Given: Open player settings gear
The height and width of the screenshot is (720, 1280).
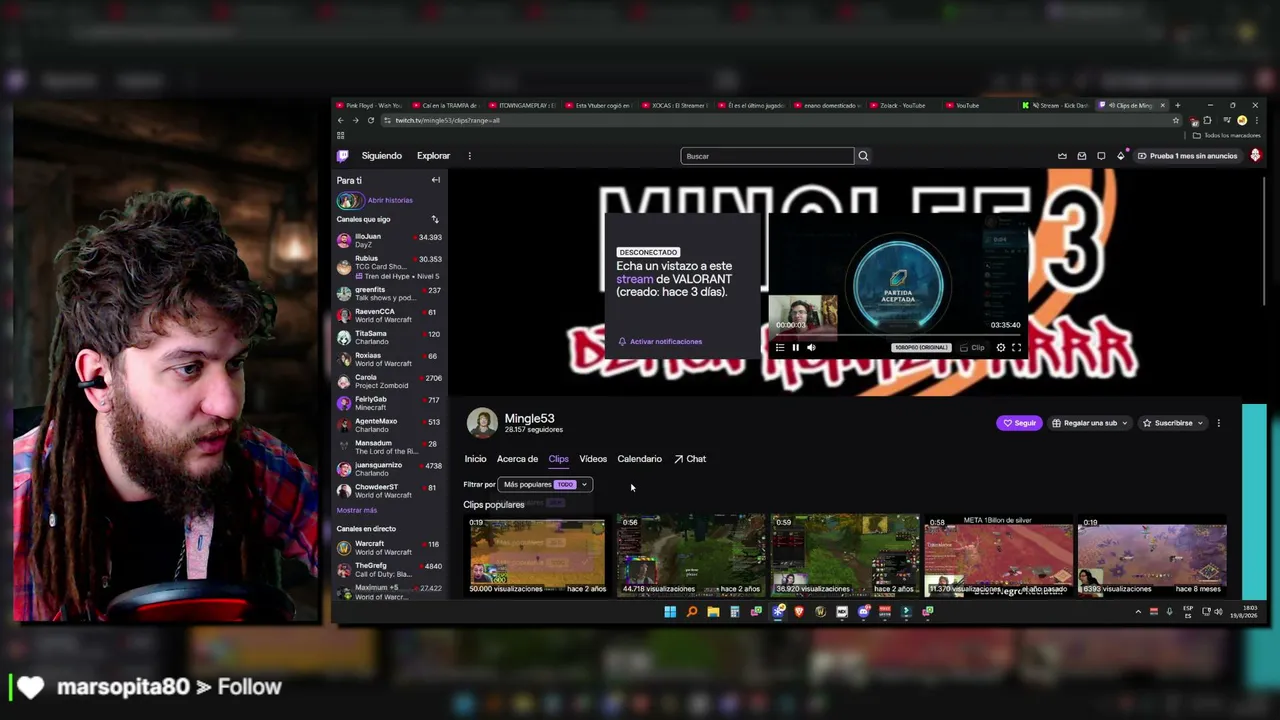Looking at the screenshot, I should (1001, 348).
